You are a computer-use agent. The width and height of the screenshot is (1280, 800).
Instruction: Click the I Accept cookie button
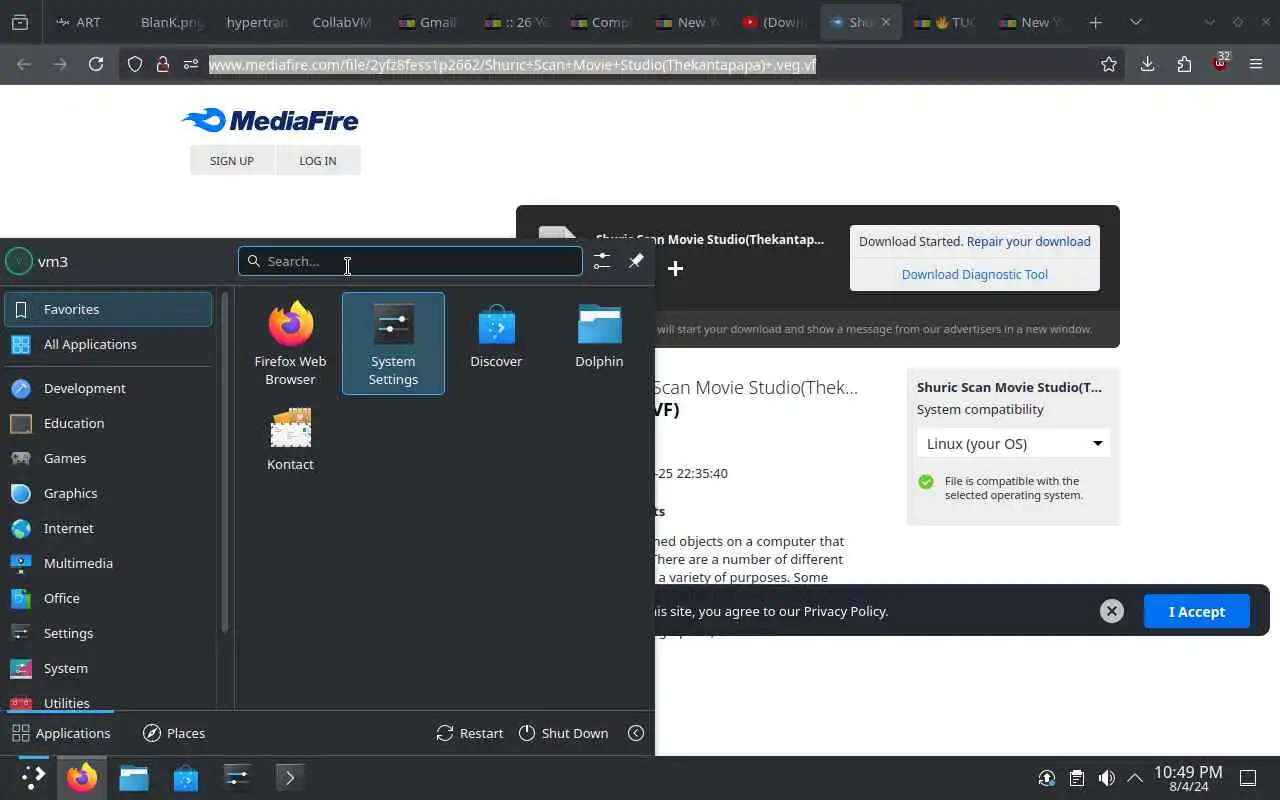click(1197, 611)
